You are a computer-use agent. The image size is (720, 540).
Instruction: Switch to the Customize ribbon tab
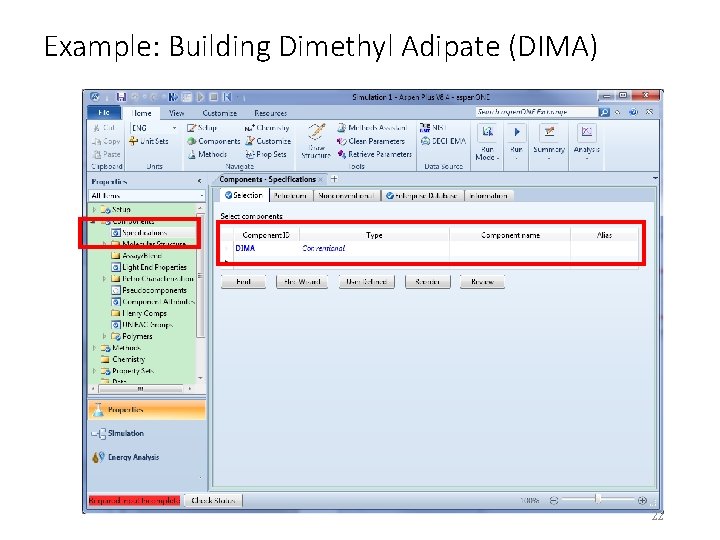[219, 112]
